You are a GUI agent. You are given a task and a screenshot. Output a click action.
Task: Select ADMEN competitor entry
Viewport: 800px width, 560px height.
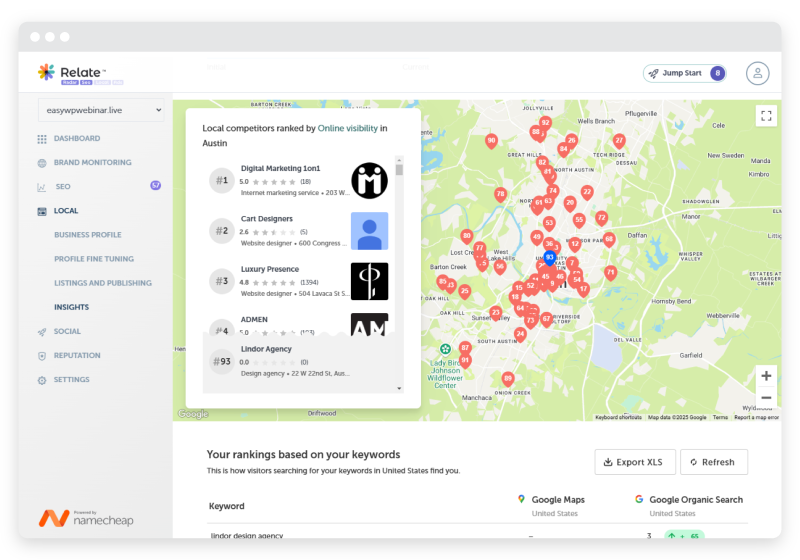[298, 324]
